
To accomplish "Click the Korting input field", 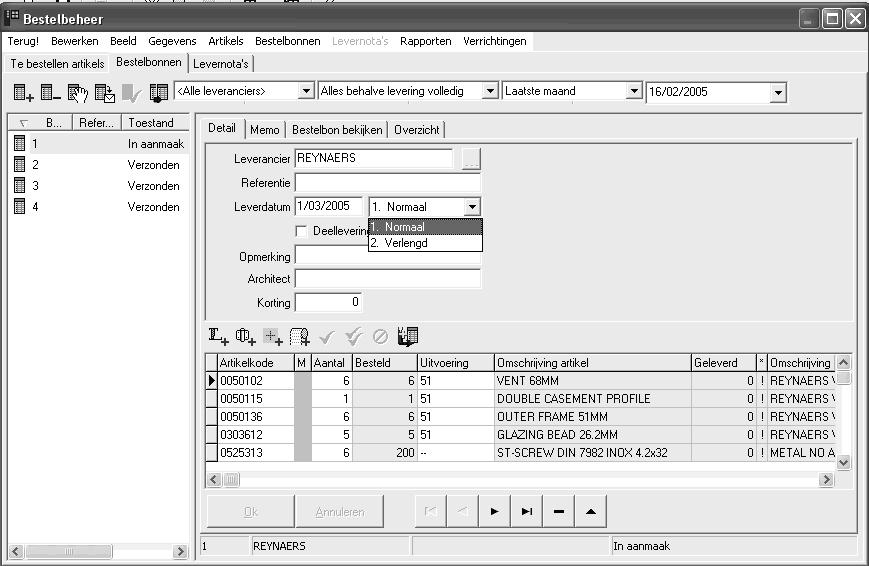I will (328, 303).
